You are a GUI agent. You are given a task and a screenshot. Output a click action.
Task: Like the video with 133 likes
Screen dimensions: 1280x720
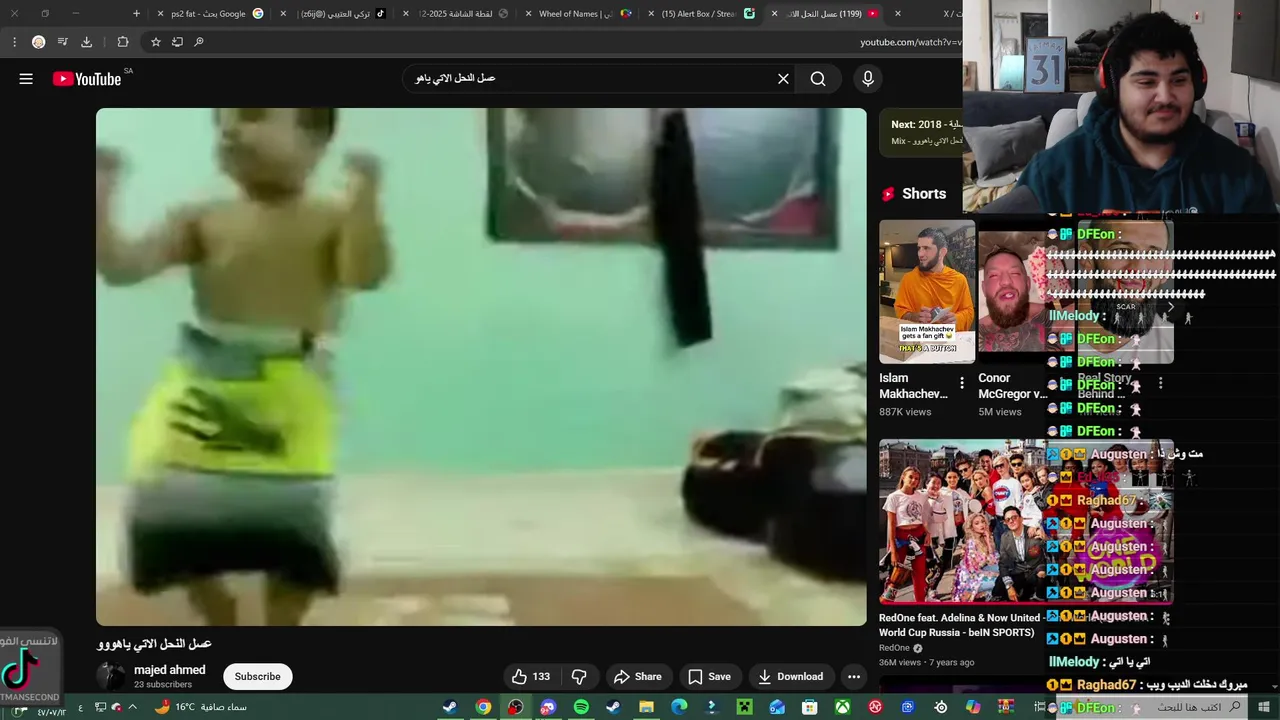pyautogui.click(x=531, y=677)
